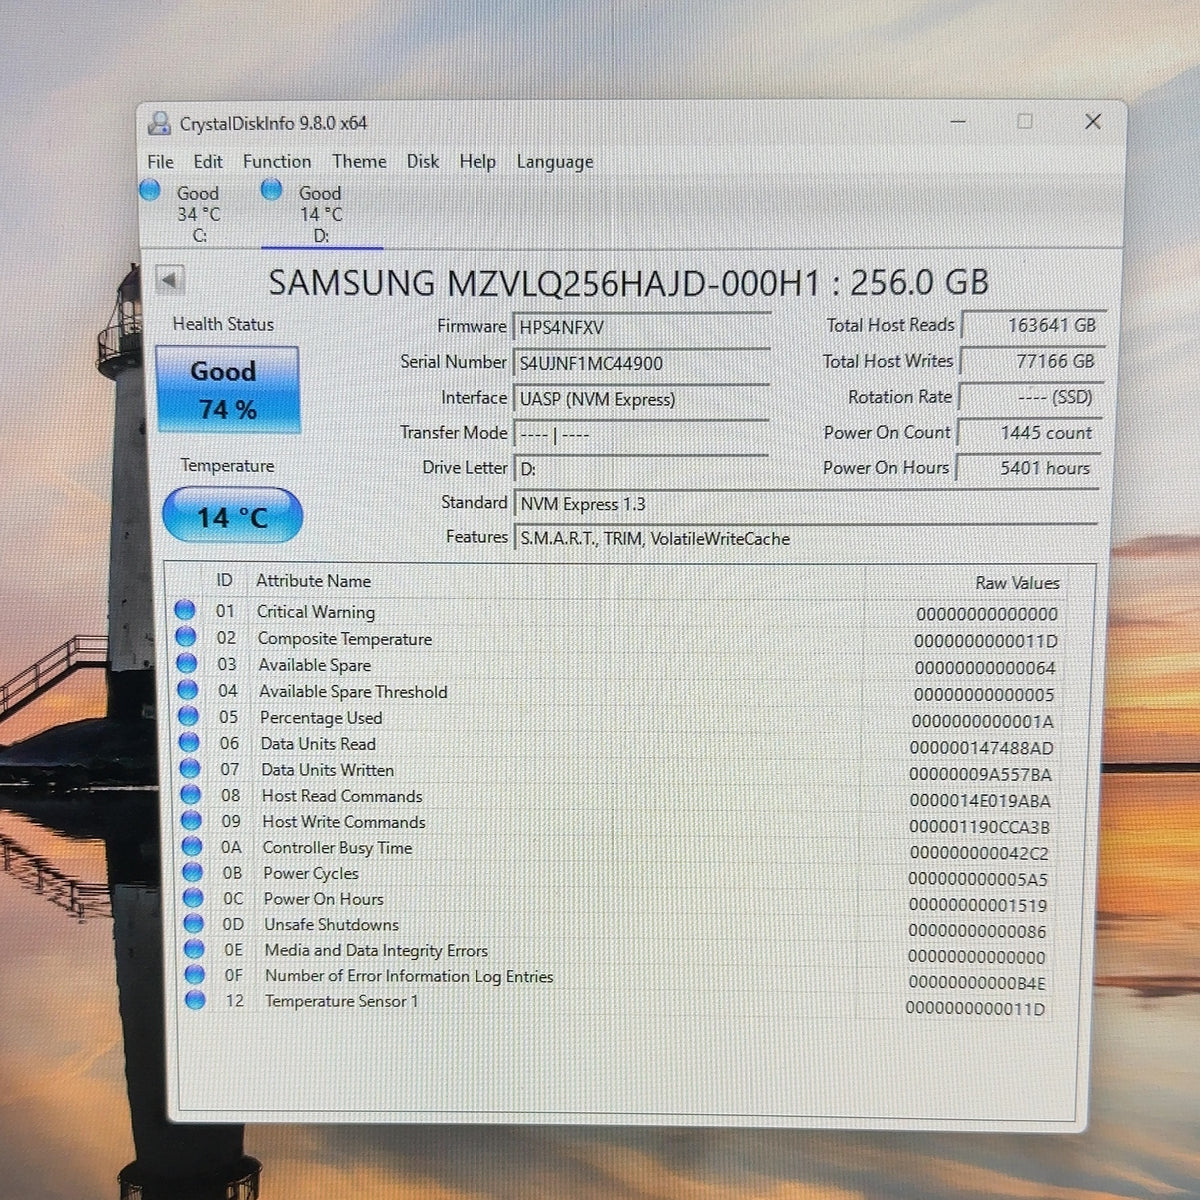Open the Theme menu
Image resolution: width=1200 pixels, height=1200 pixels.
[x=359, y=162]
